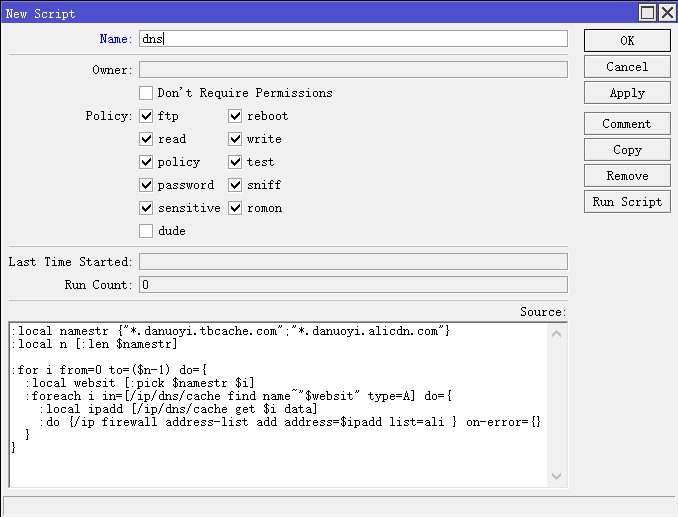Run the script now
This screenshot has height=517, width=678.
click(627, 202)
